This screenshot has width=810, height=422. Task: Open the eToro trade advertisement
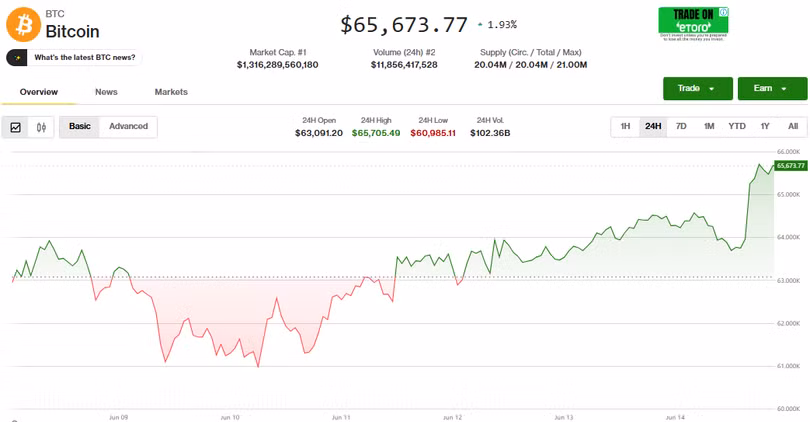693,24
